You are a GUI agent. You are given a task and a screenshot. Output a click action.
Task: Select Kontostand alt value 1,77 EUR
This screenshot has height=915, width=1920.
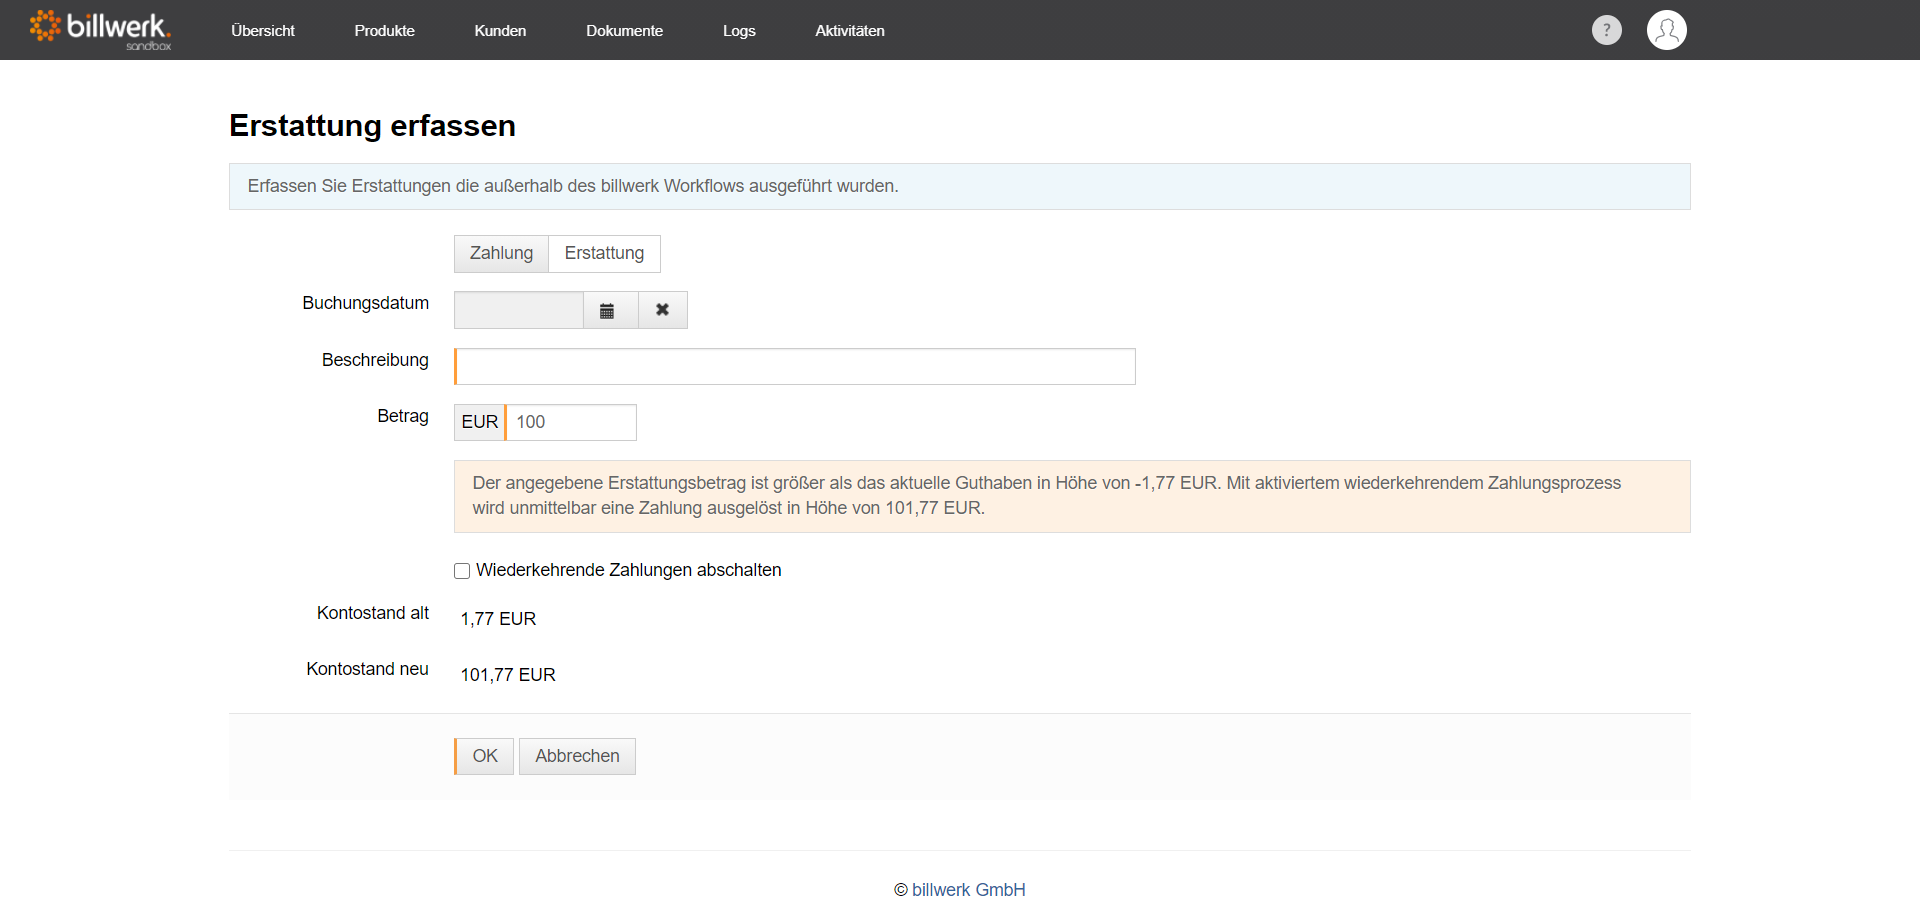(x=498, y=619)
